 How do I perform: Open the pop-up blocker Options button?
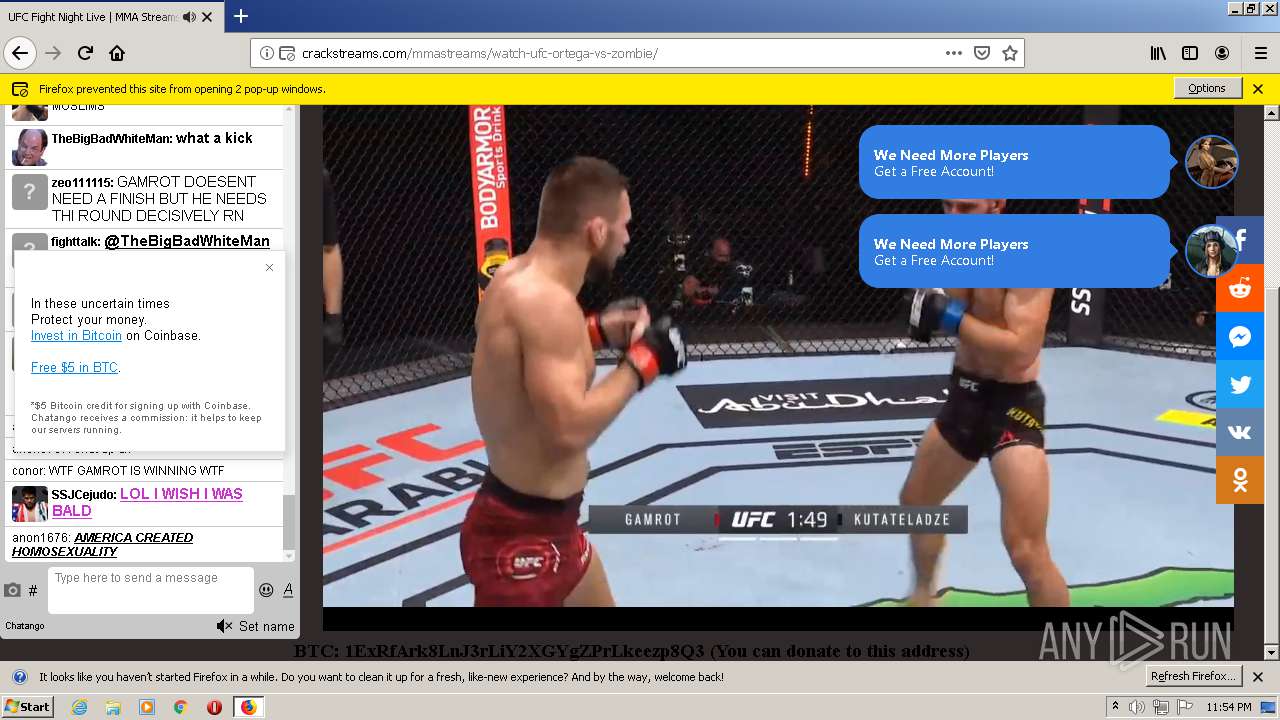click(1207, 88)
